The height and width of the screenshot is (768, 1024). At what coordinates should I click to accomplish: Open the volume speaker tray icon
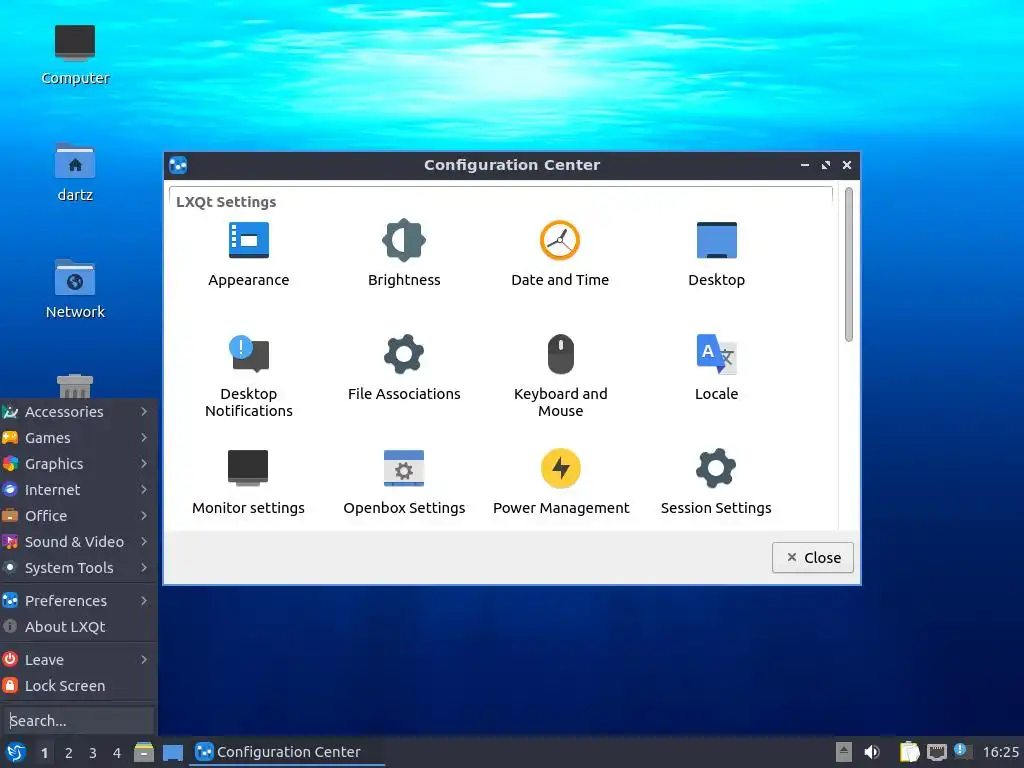coord(872,752)
